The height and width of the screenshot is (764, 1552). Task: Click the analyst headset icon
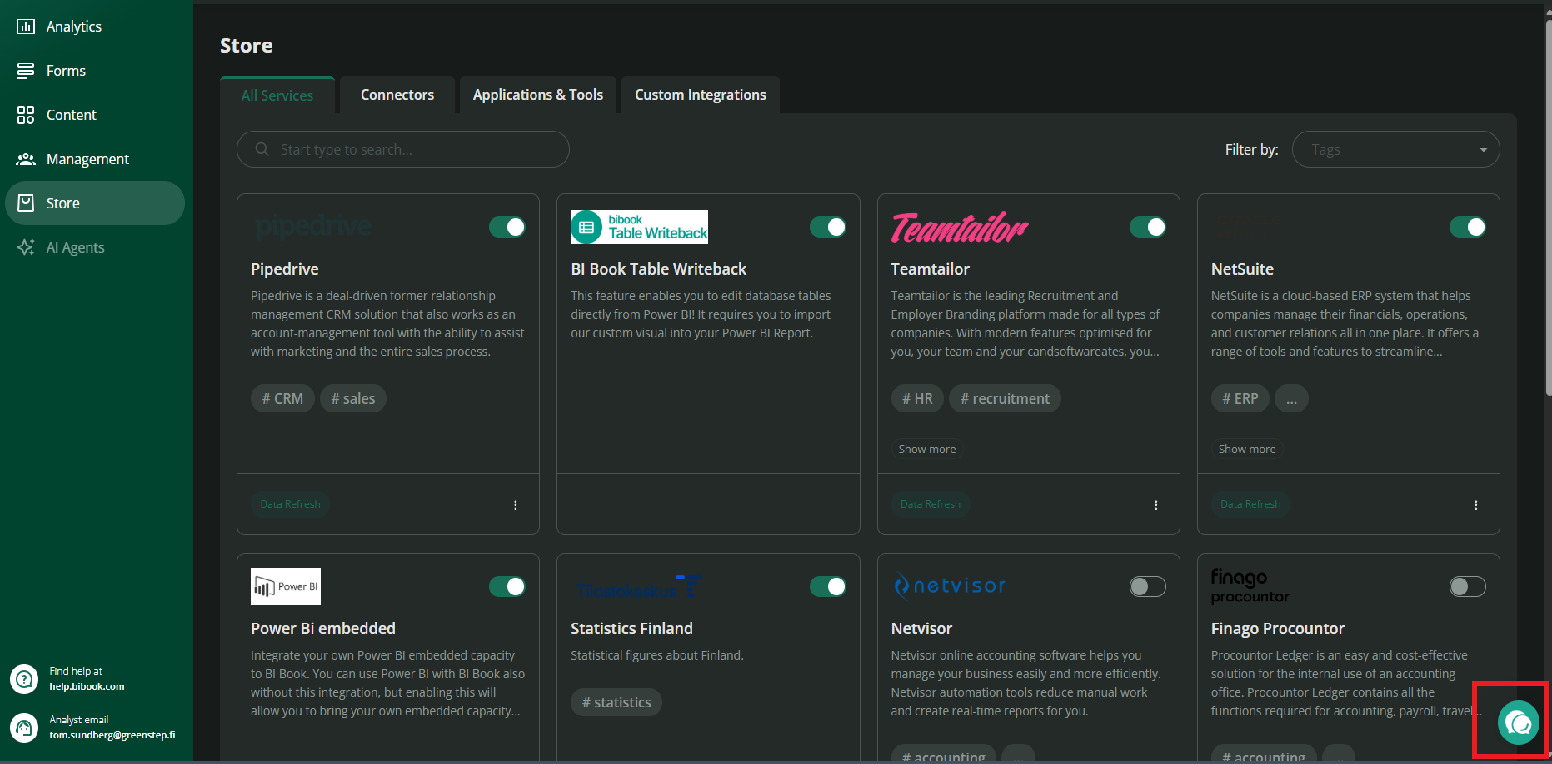[23, 727]
